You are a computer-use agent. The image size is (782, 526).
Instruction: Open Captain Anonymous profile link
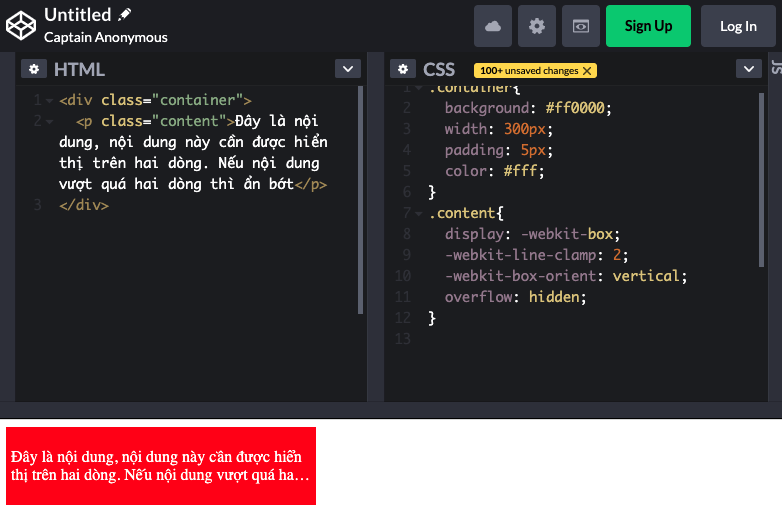[106, 37]
